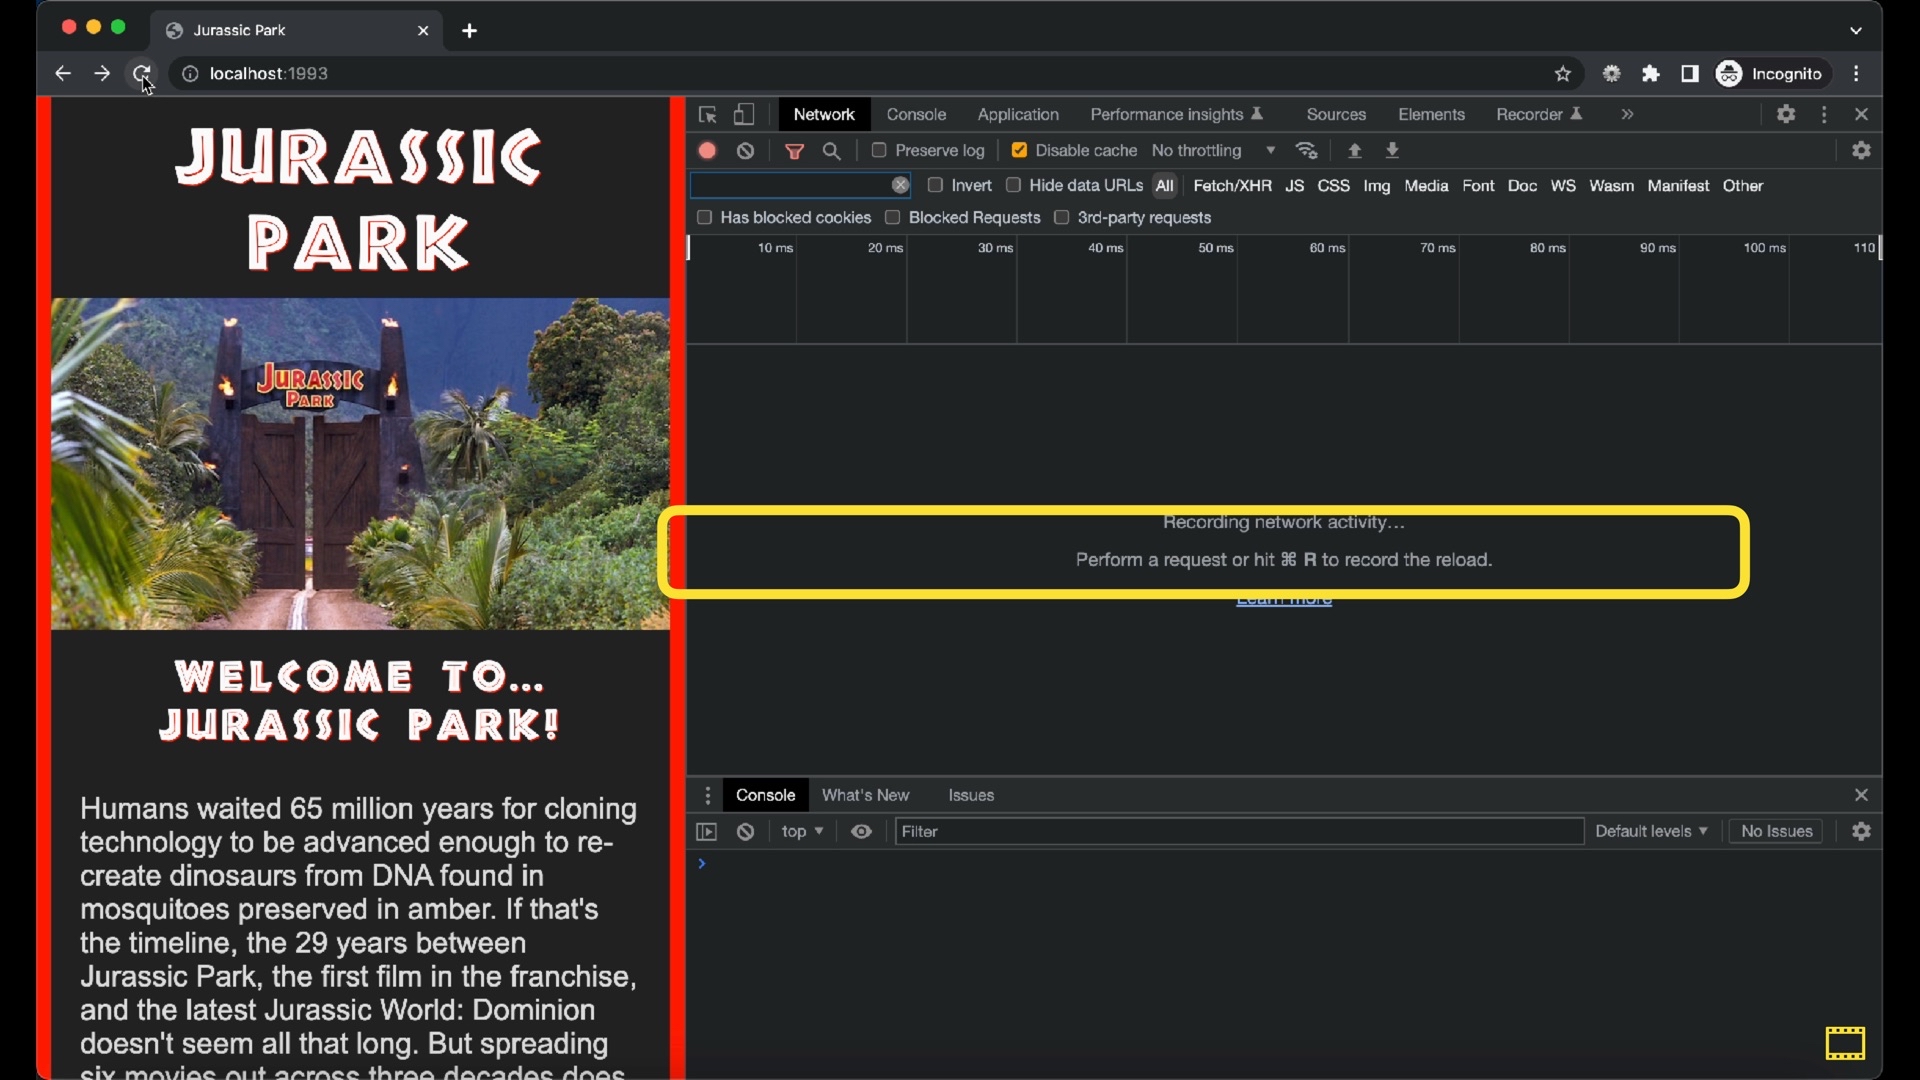
Task: Open network conditions wifi icon
Action: coord(1307,151)
